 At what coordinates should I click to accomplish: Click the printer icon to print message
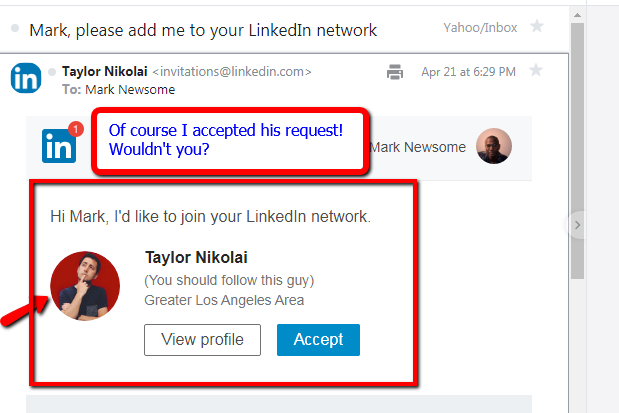pos(395,72)
